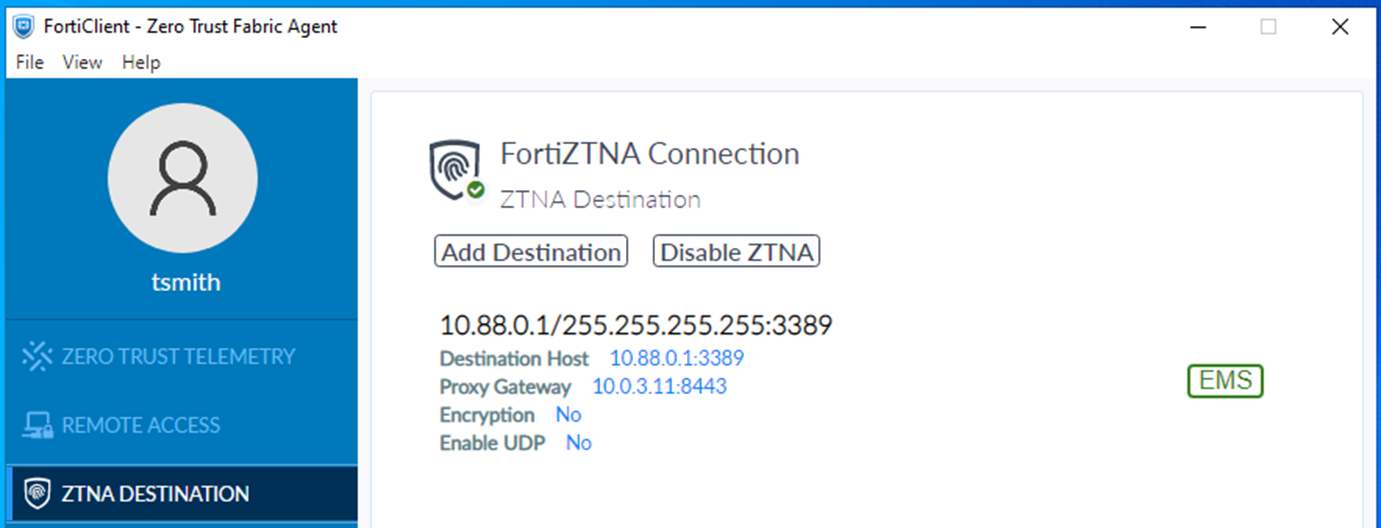Click the Zero Trust Telemetry sidebar icon
Image resolution: width=1381 pixels, height=528 pixels.
37,356
